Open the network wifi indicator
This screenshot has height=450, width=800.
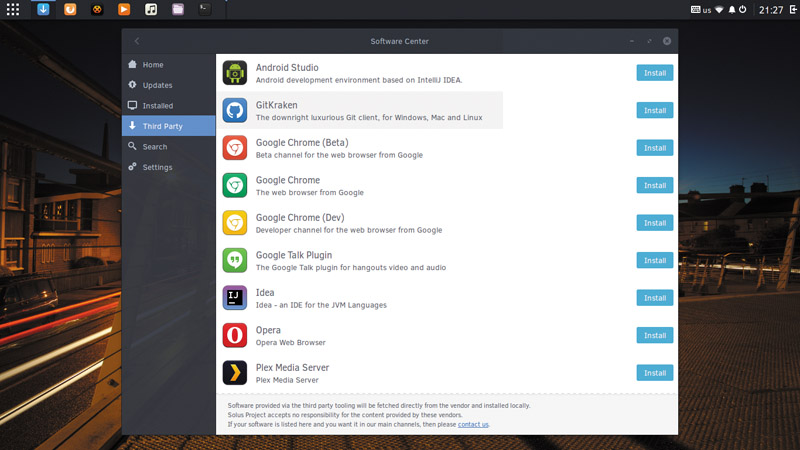coord(719,10)
